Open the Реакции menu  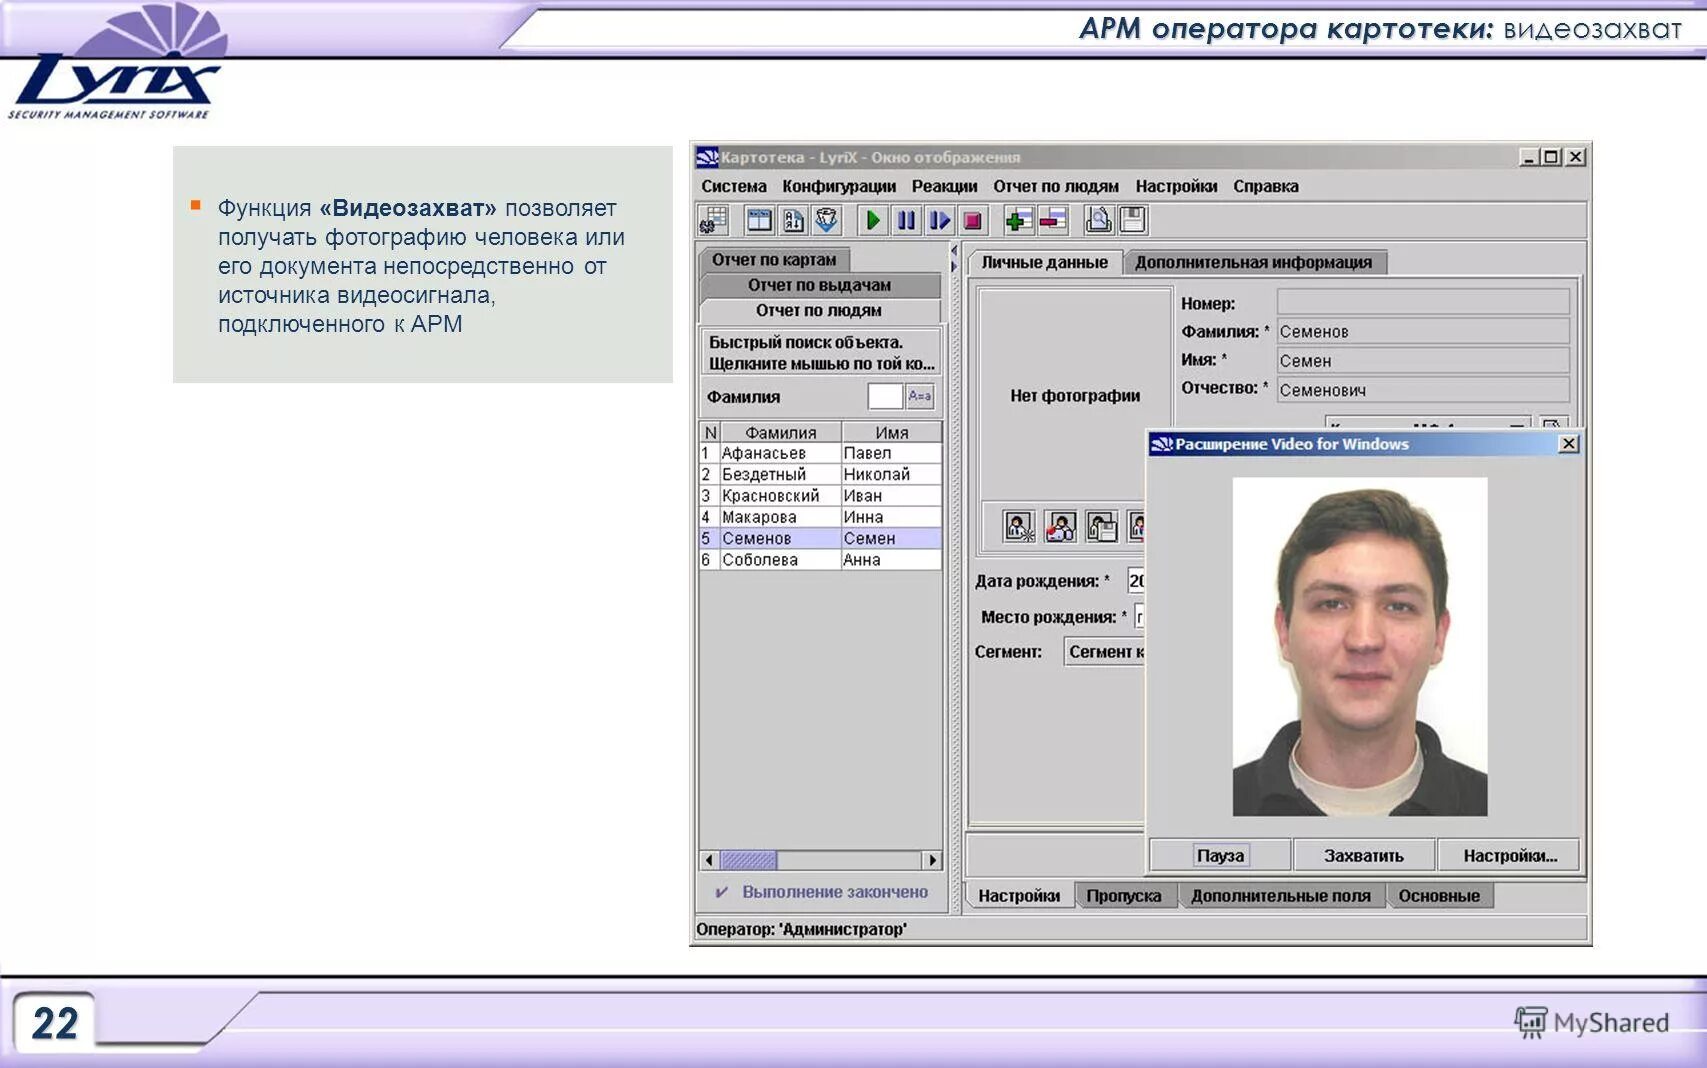[944, 186]
